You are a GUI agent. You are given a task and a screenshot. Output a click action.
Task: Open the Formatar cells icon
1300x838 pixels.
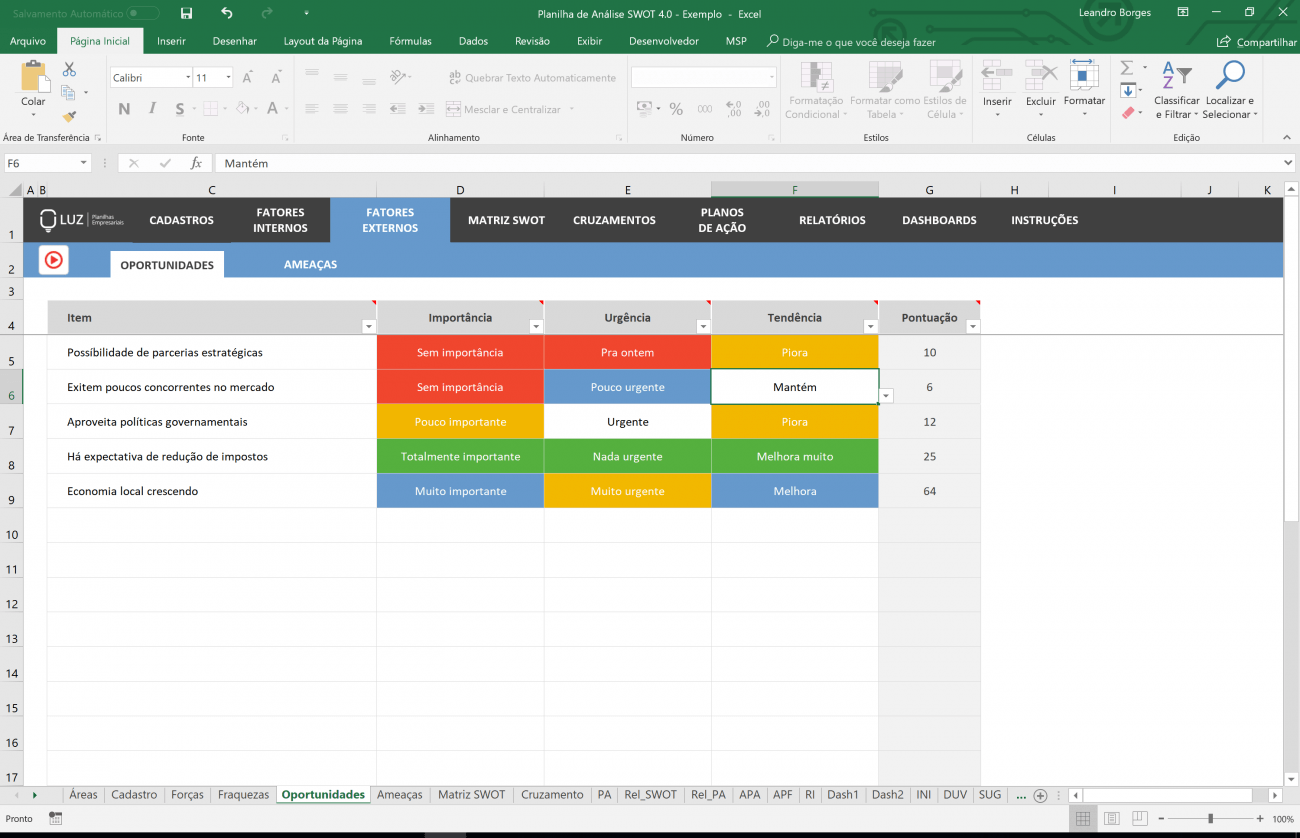pos(1084,78)
